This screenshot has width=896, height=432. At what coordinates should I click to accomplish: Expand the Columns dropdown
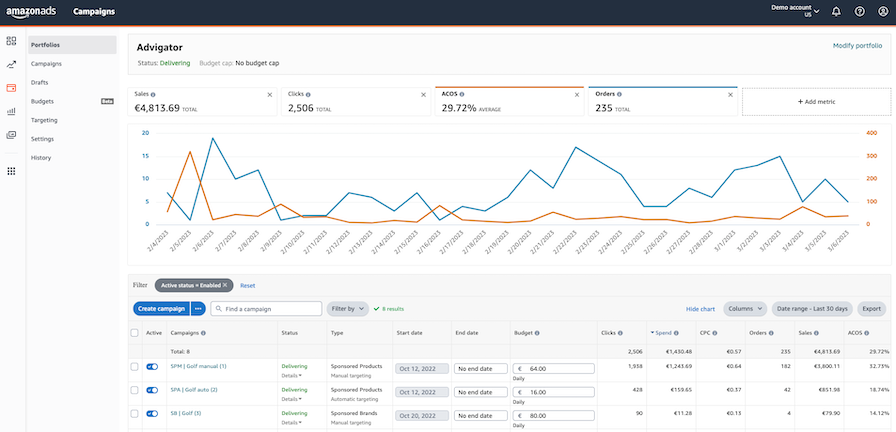point(745,309)
